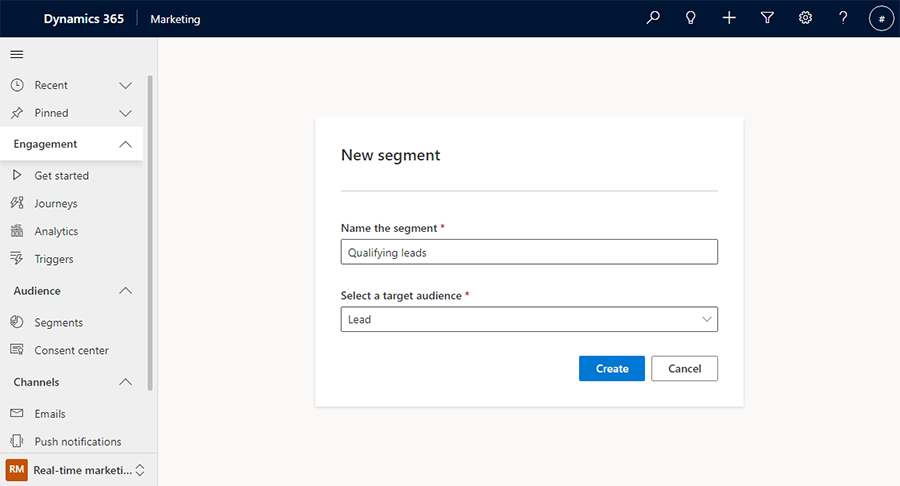Open the settings gear icon
The image size is (900, 486).
click(x=805, y=18)
